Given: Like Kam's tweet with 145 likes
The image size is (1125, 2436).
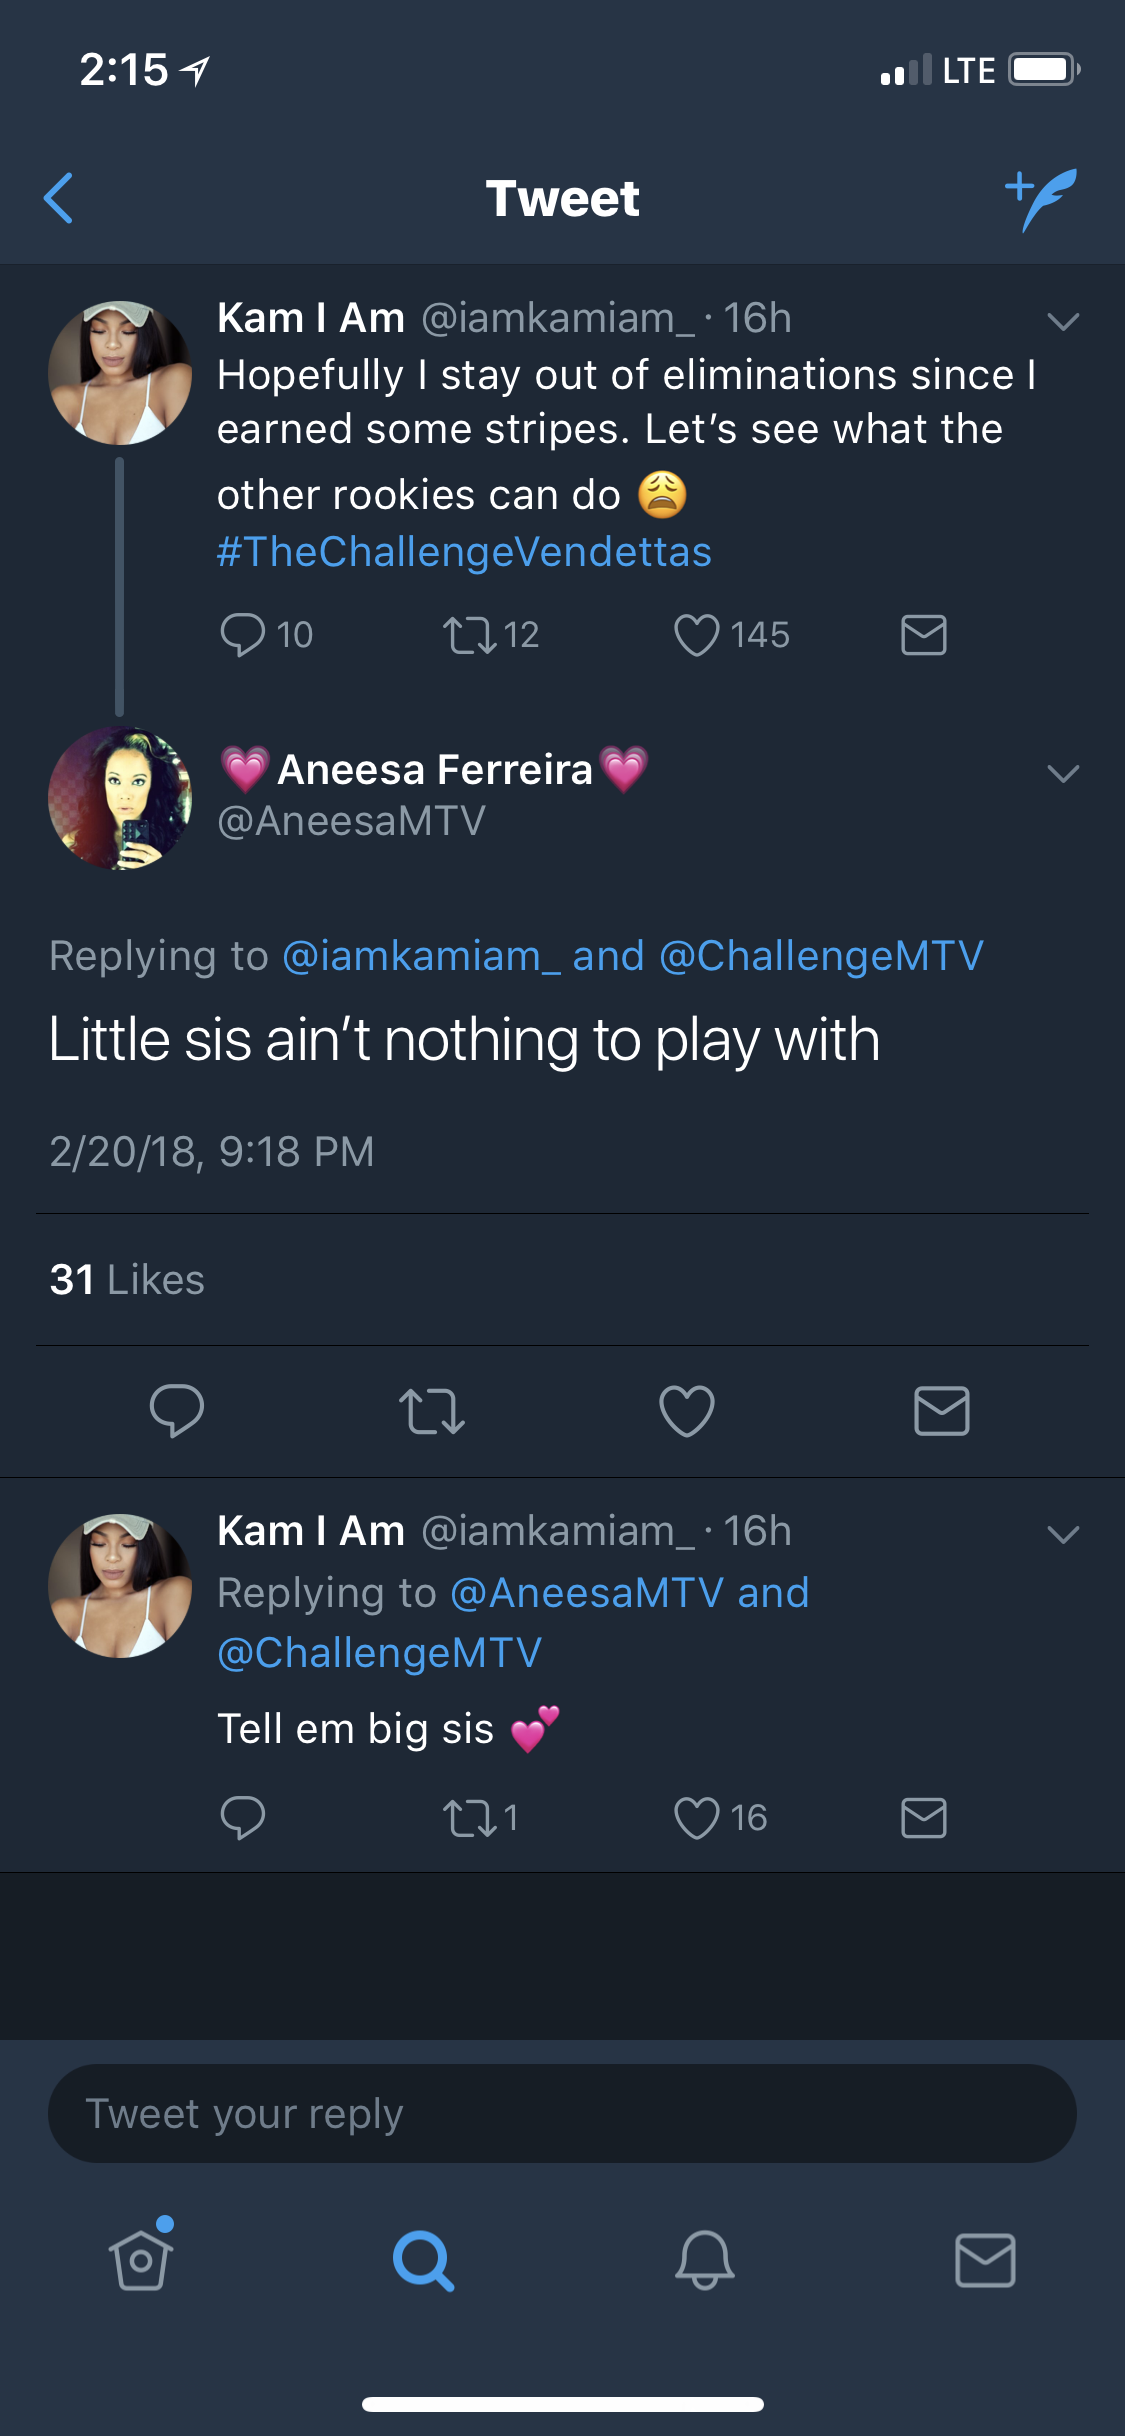Looking at the screenshot, I should tap(697, 635).
